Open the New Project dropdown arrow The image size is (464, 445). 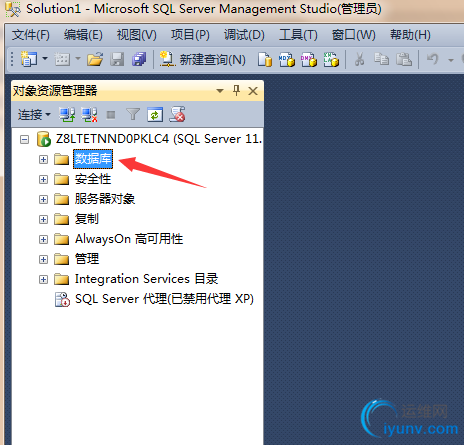(45, 59)
